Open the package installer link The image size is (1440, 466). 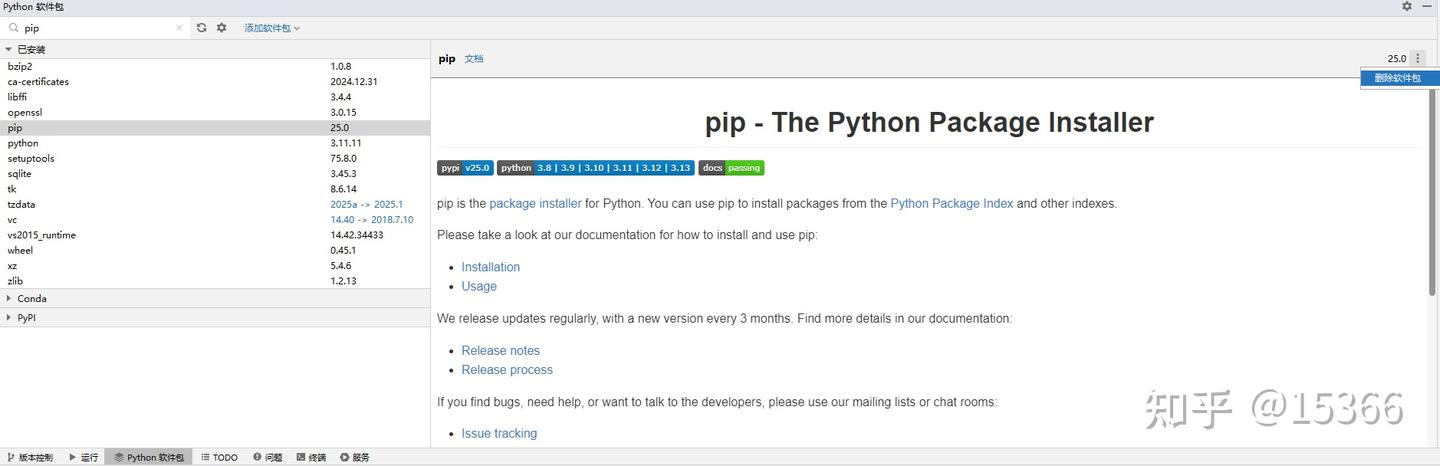(535, 203)
